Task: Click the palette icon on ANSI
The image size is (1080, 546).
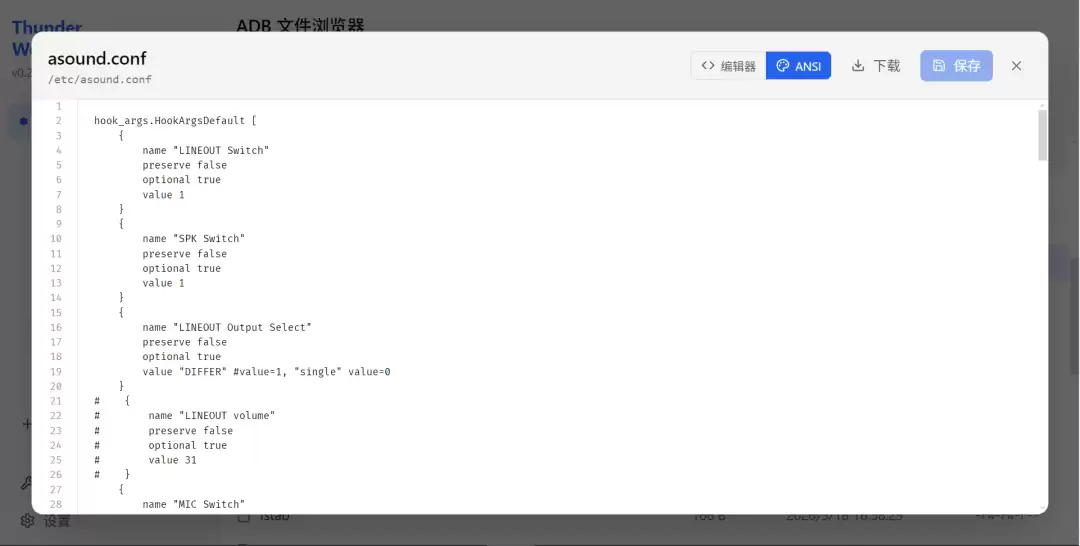Action: pyautogui.click(x=782, y=66)
